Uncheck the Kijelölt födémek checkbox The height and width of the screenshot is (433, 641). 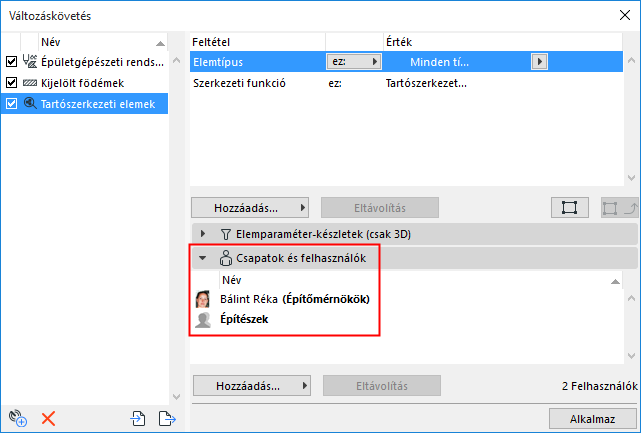click(x=11, y=83)
